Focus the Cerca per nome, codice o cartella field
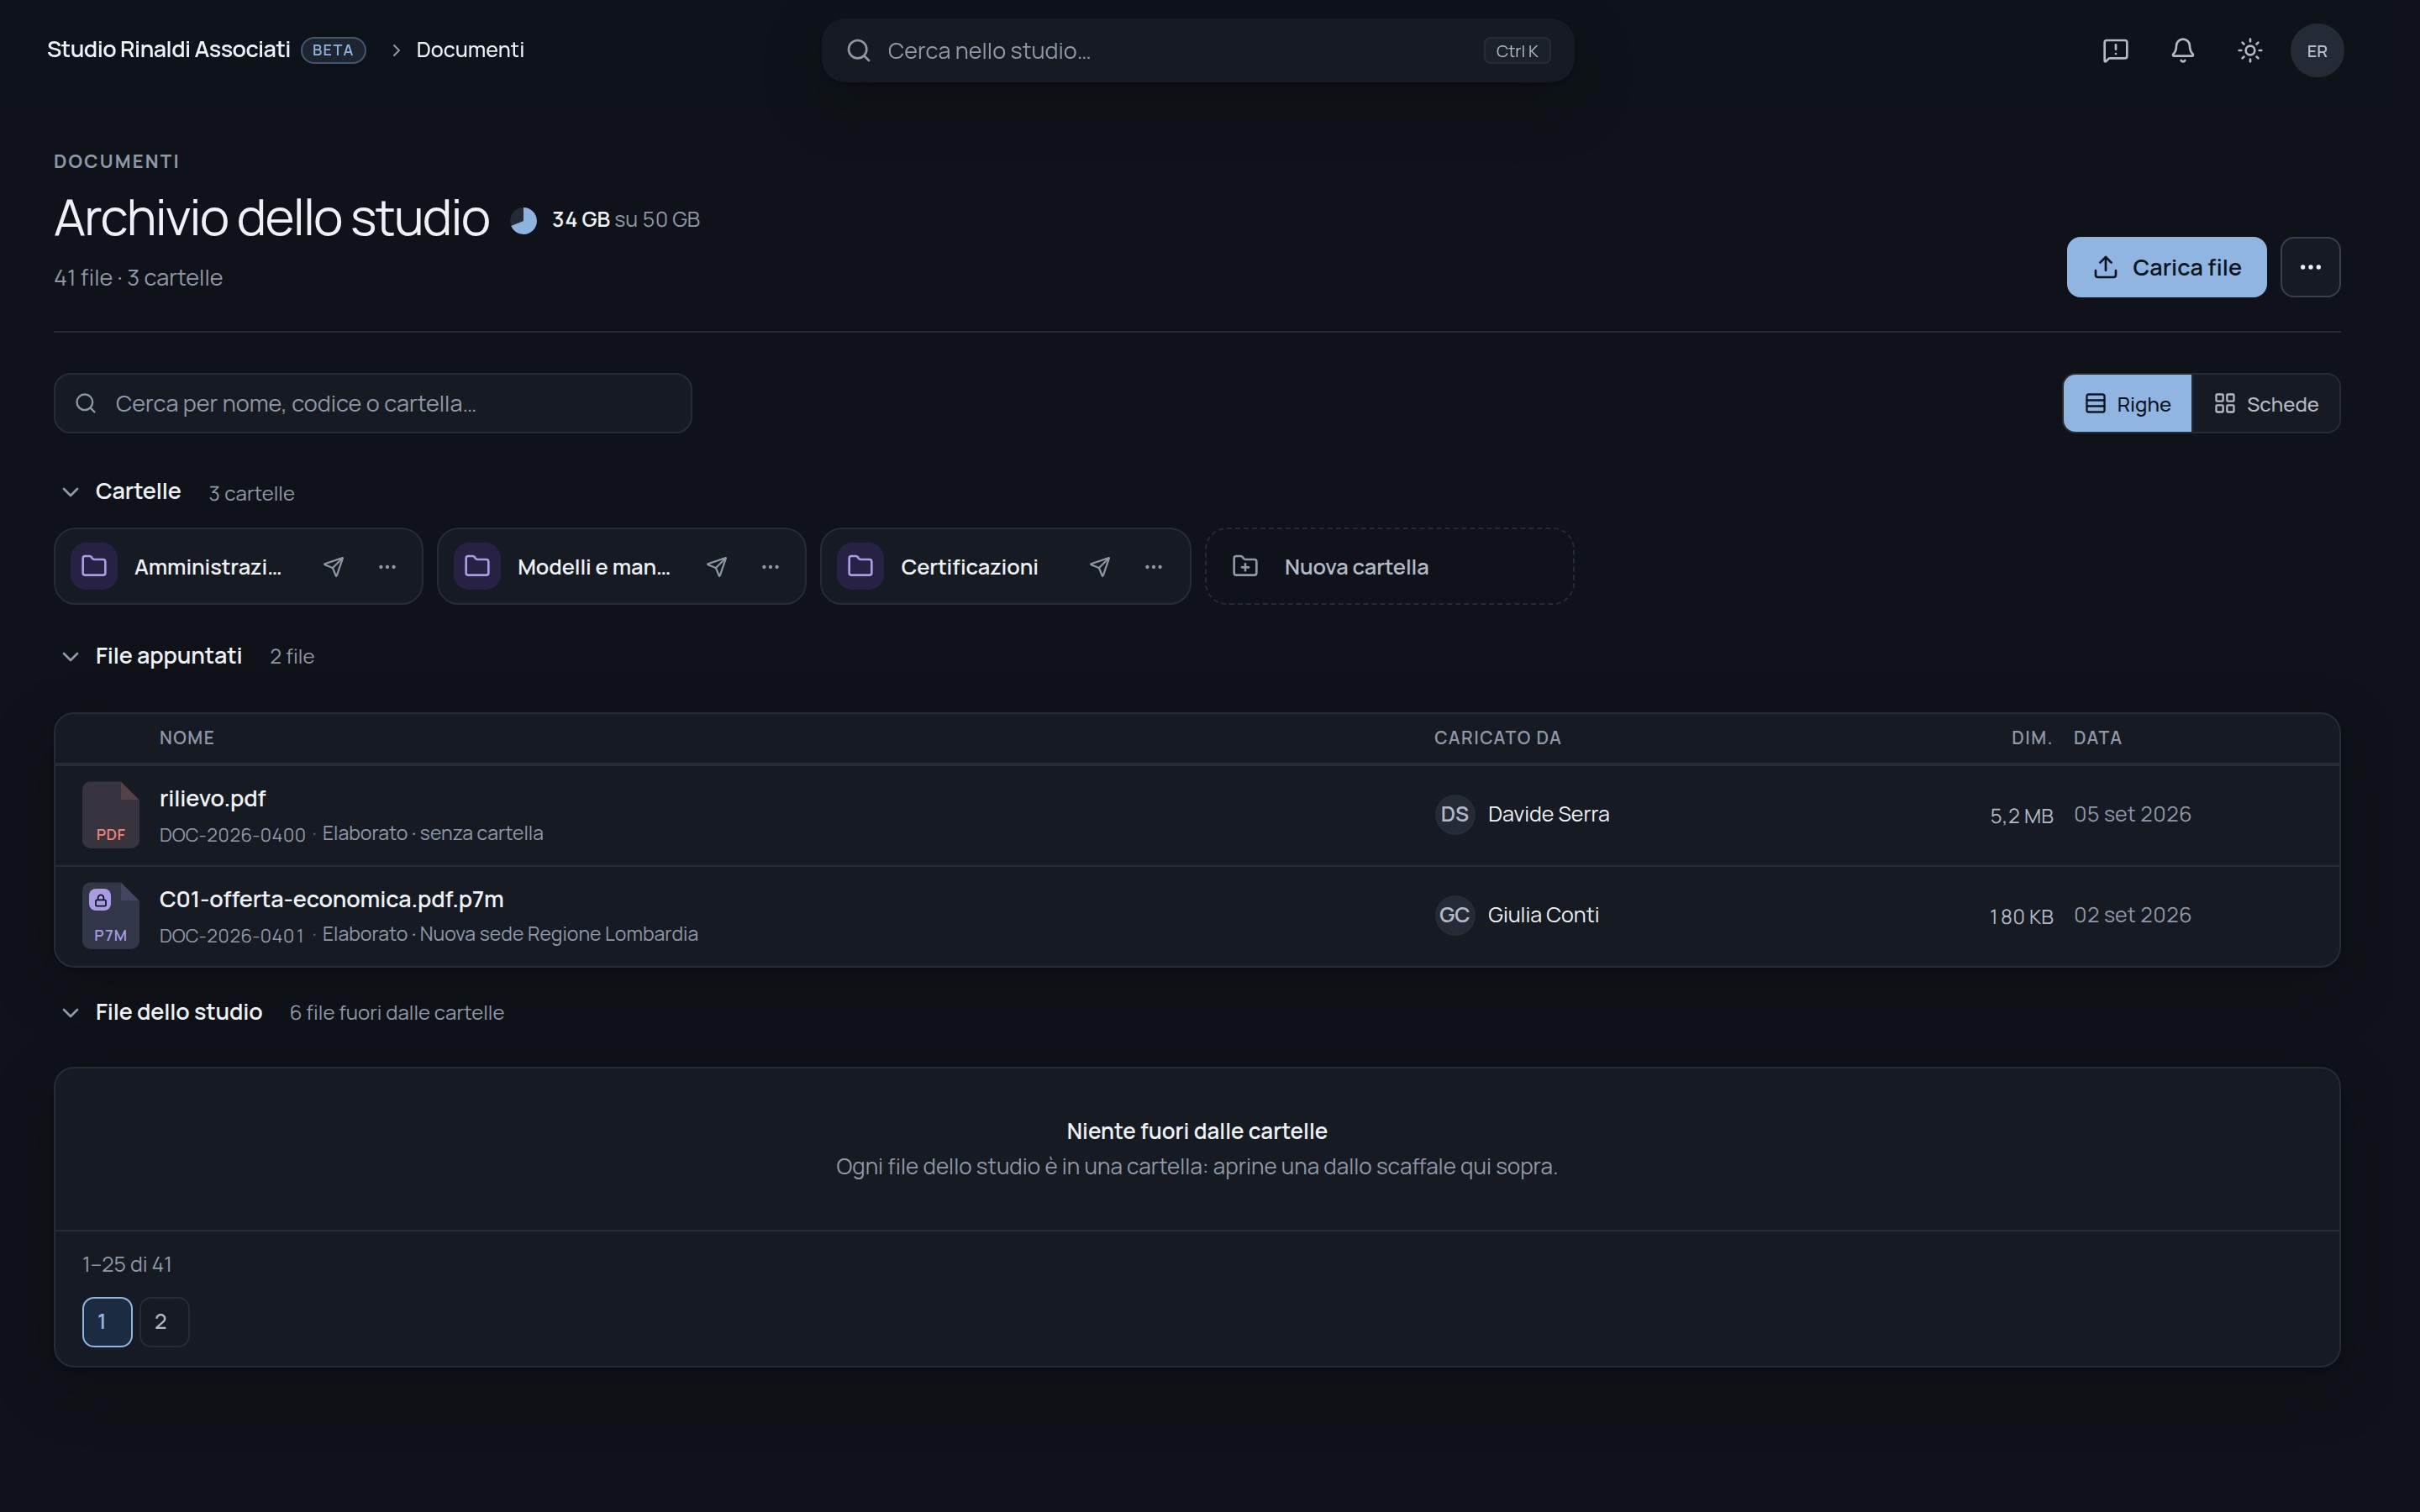Image resolution: width=2420 pixels, height=1512 pixels. point(372,403)
